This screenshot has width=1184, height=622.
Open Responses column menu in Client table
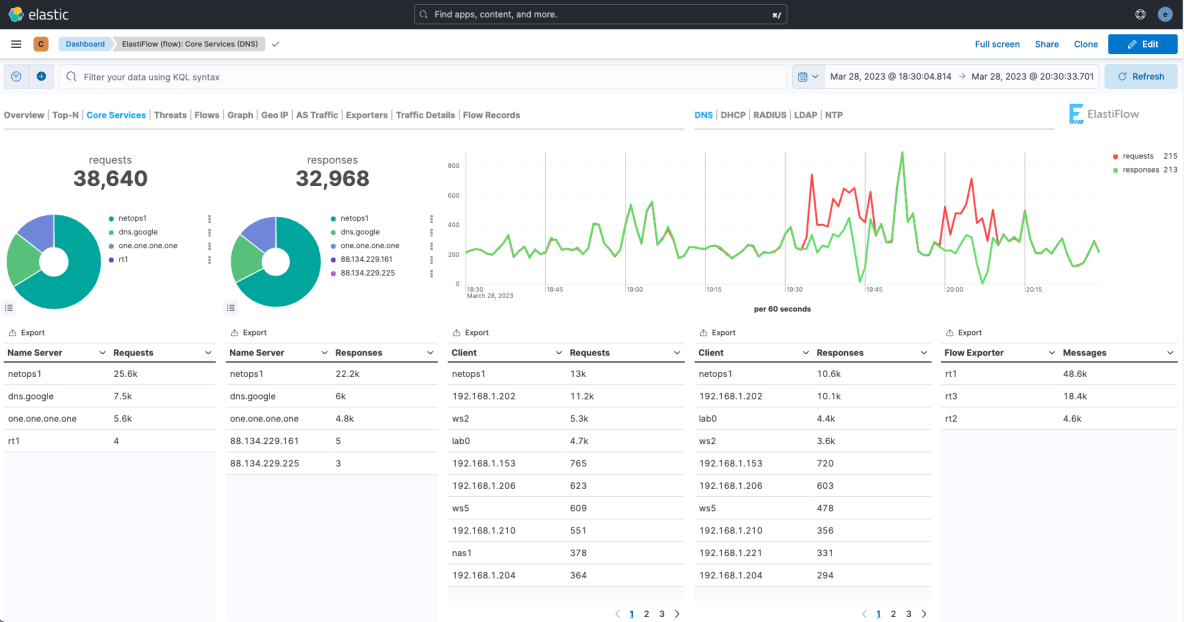tap(924, 353)
